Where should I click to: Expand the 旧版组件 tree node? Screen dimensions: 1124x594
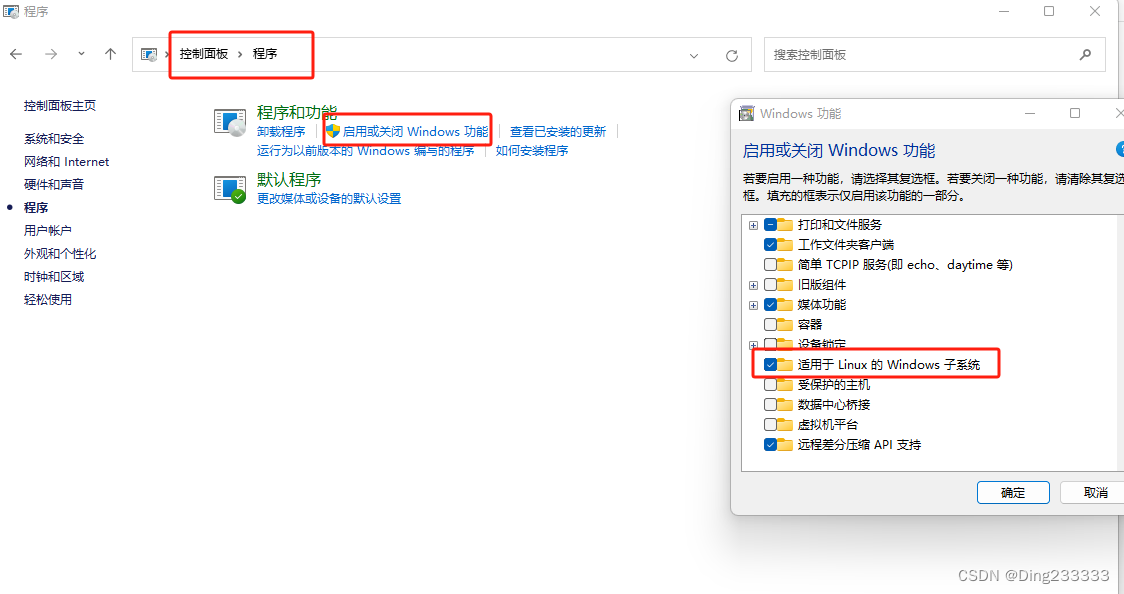(753, 285)
